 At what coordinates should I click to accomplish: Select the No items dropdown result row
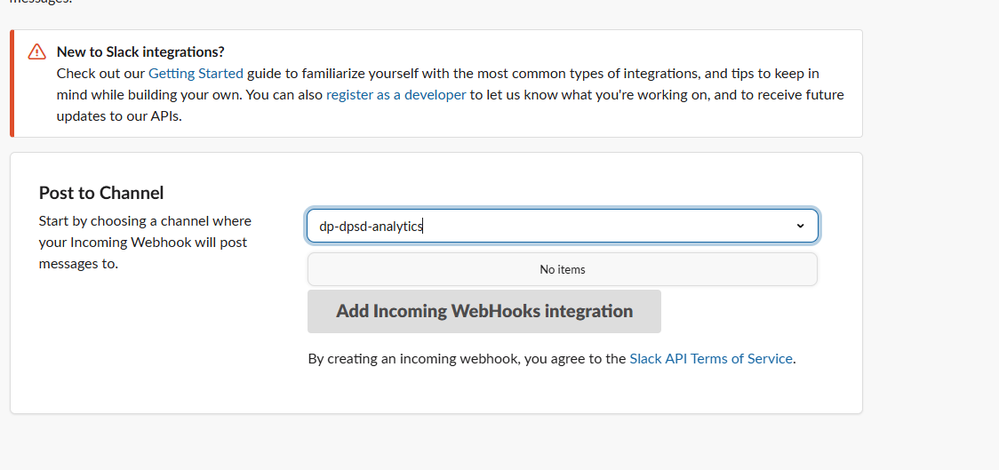pos(562,269)
